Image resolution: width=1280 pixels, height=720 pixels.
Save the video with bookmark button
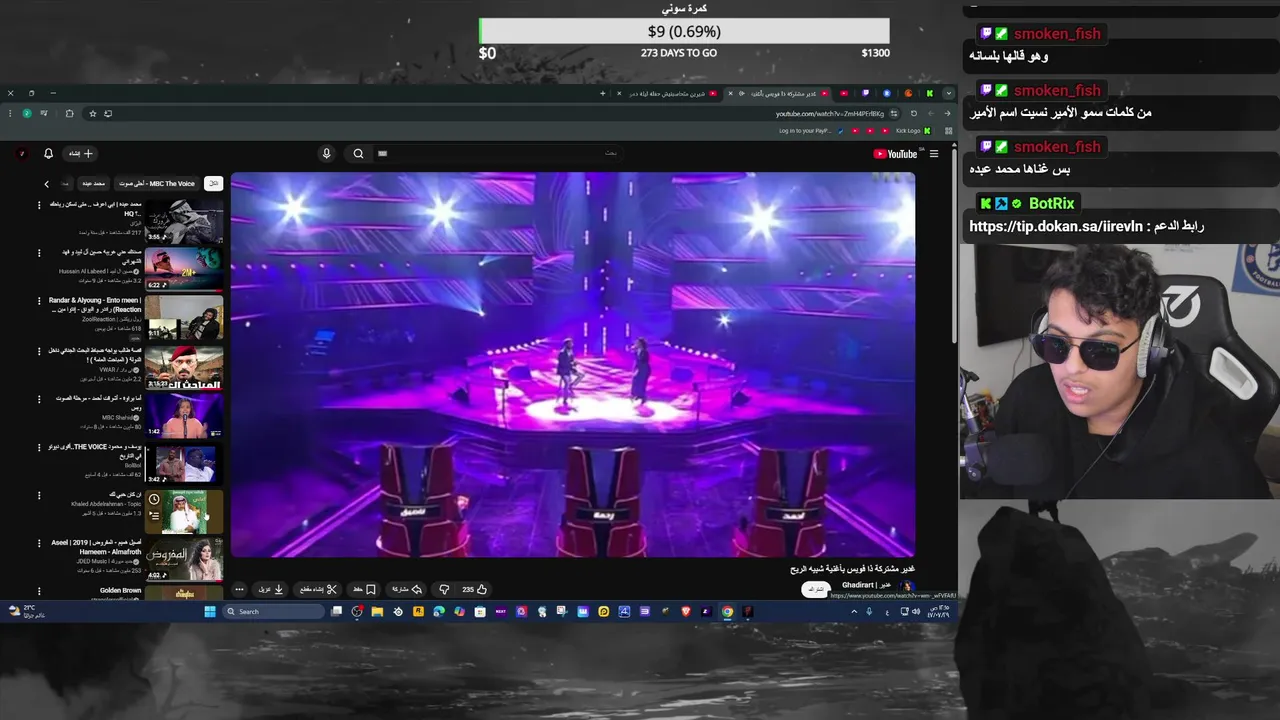coord(364,590)
